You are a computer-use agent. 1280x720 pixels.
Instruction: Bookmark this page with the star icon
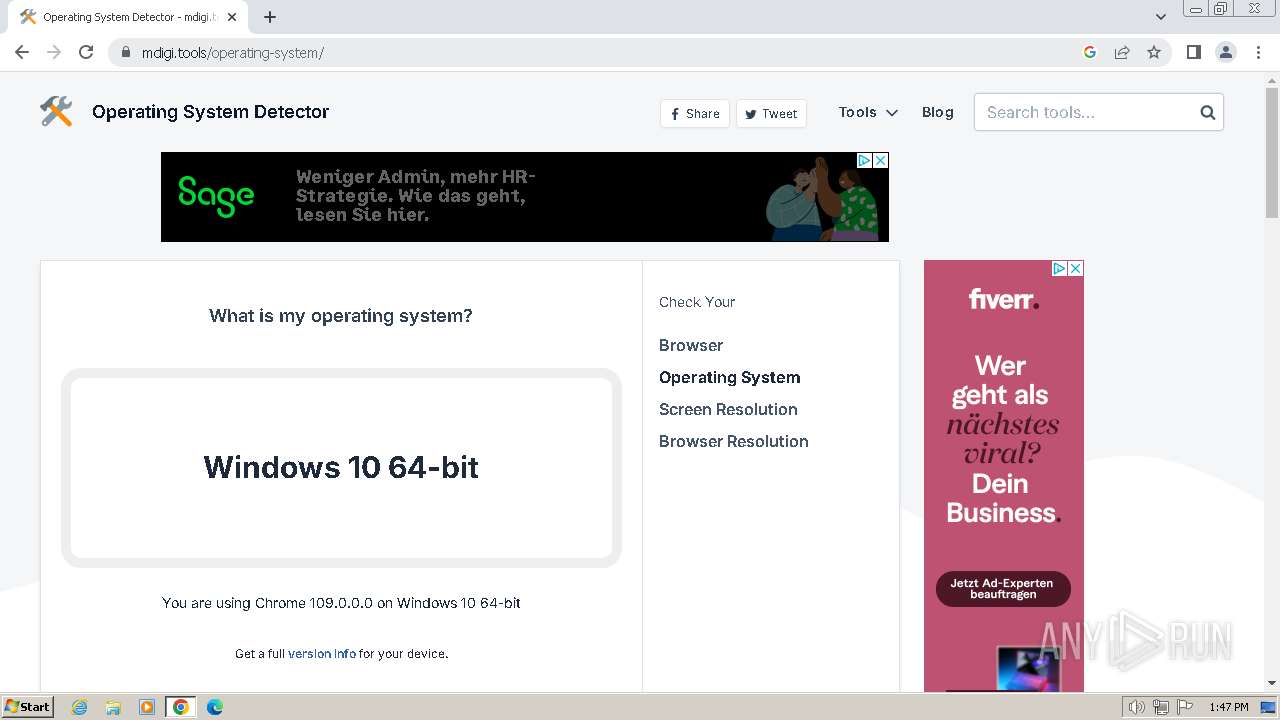(1154, 52)
